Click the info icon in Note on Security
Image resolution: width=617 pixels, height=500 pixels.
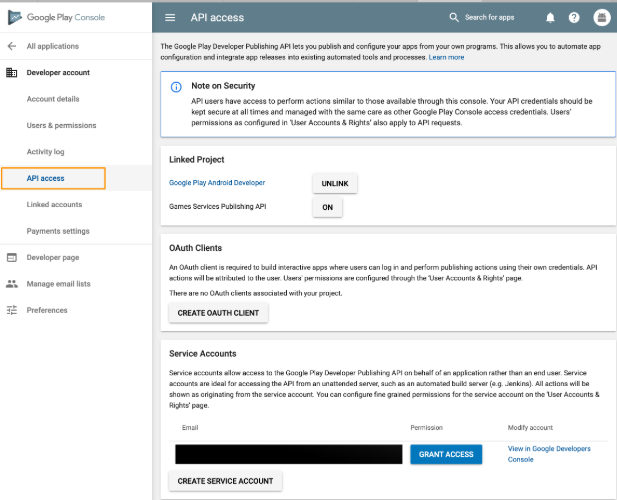[x=176, y=87]
